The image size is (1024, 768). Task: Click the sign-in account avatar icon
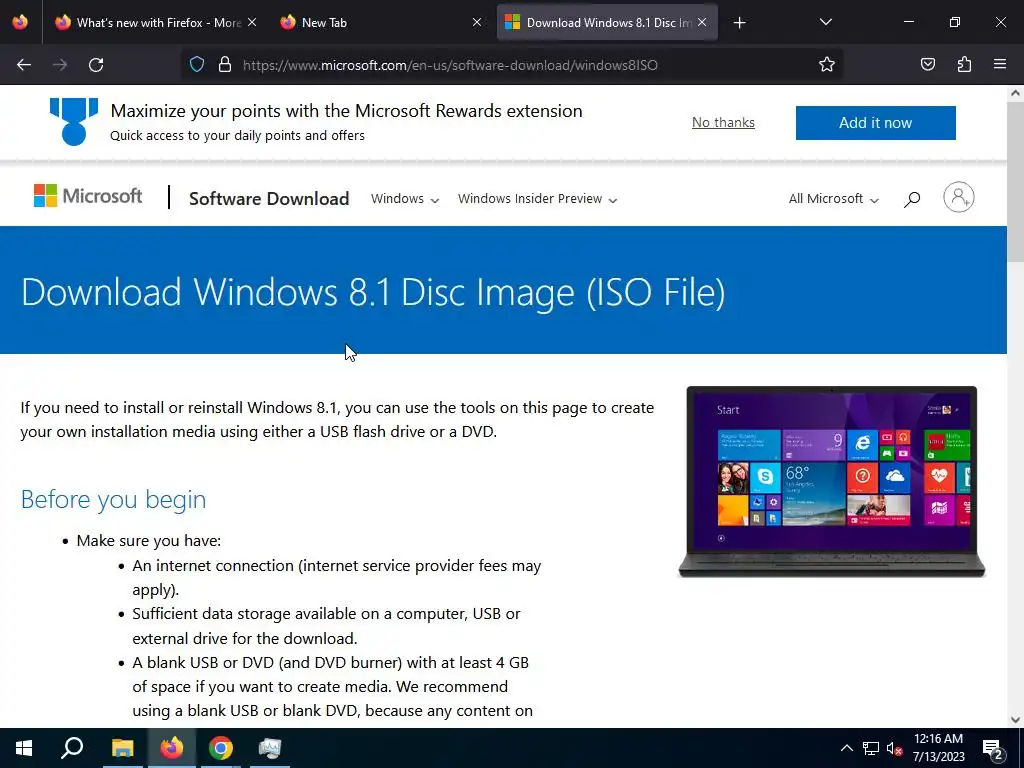pyautogui.click(x=958, y=197)
